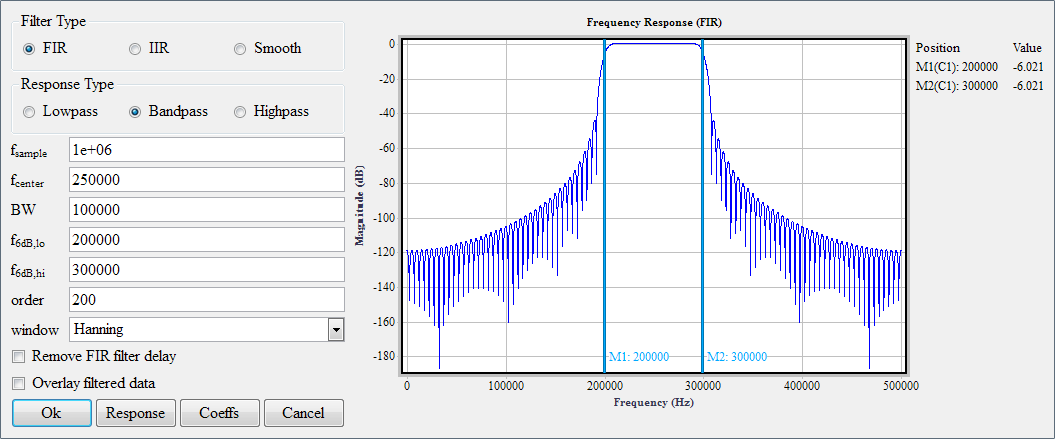Open the window type dropdown arrow

tap(335, 330)
